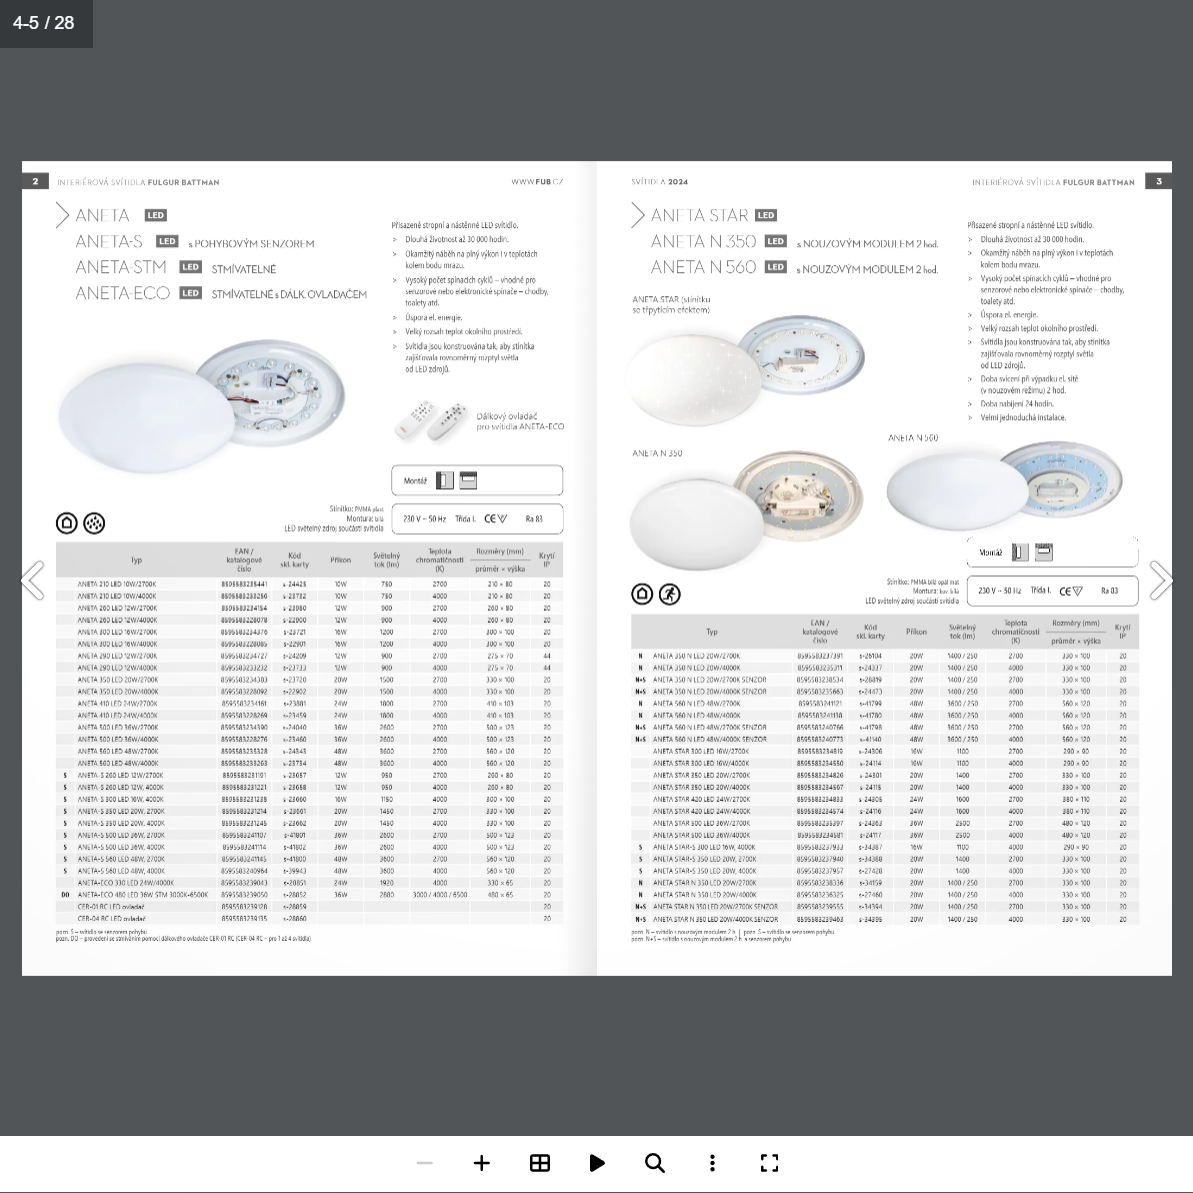Screen dimensions: 1193x1193
Task: Click page number 3 badge
Action: [1159, 181]
